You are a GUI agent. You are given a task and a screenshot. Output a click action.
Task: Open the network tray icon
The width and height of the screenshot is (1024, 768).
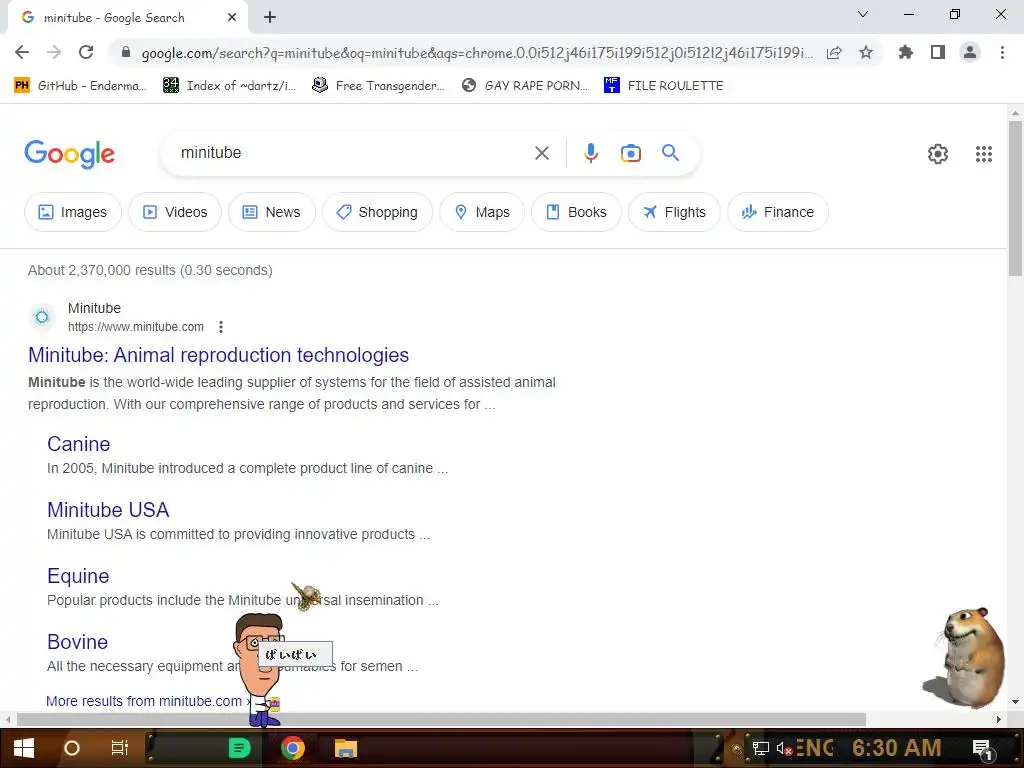click(760, 748)
